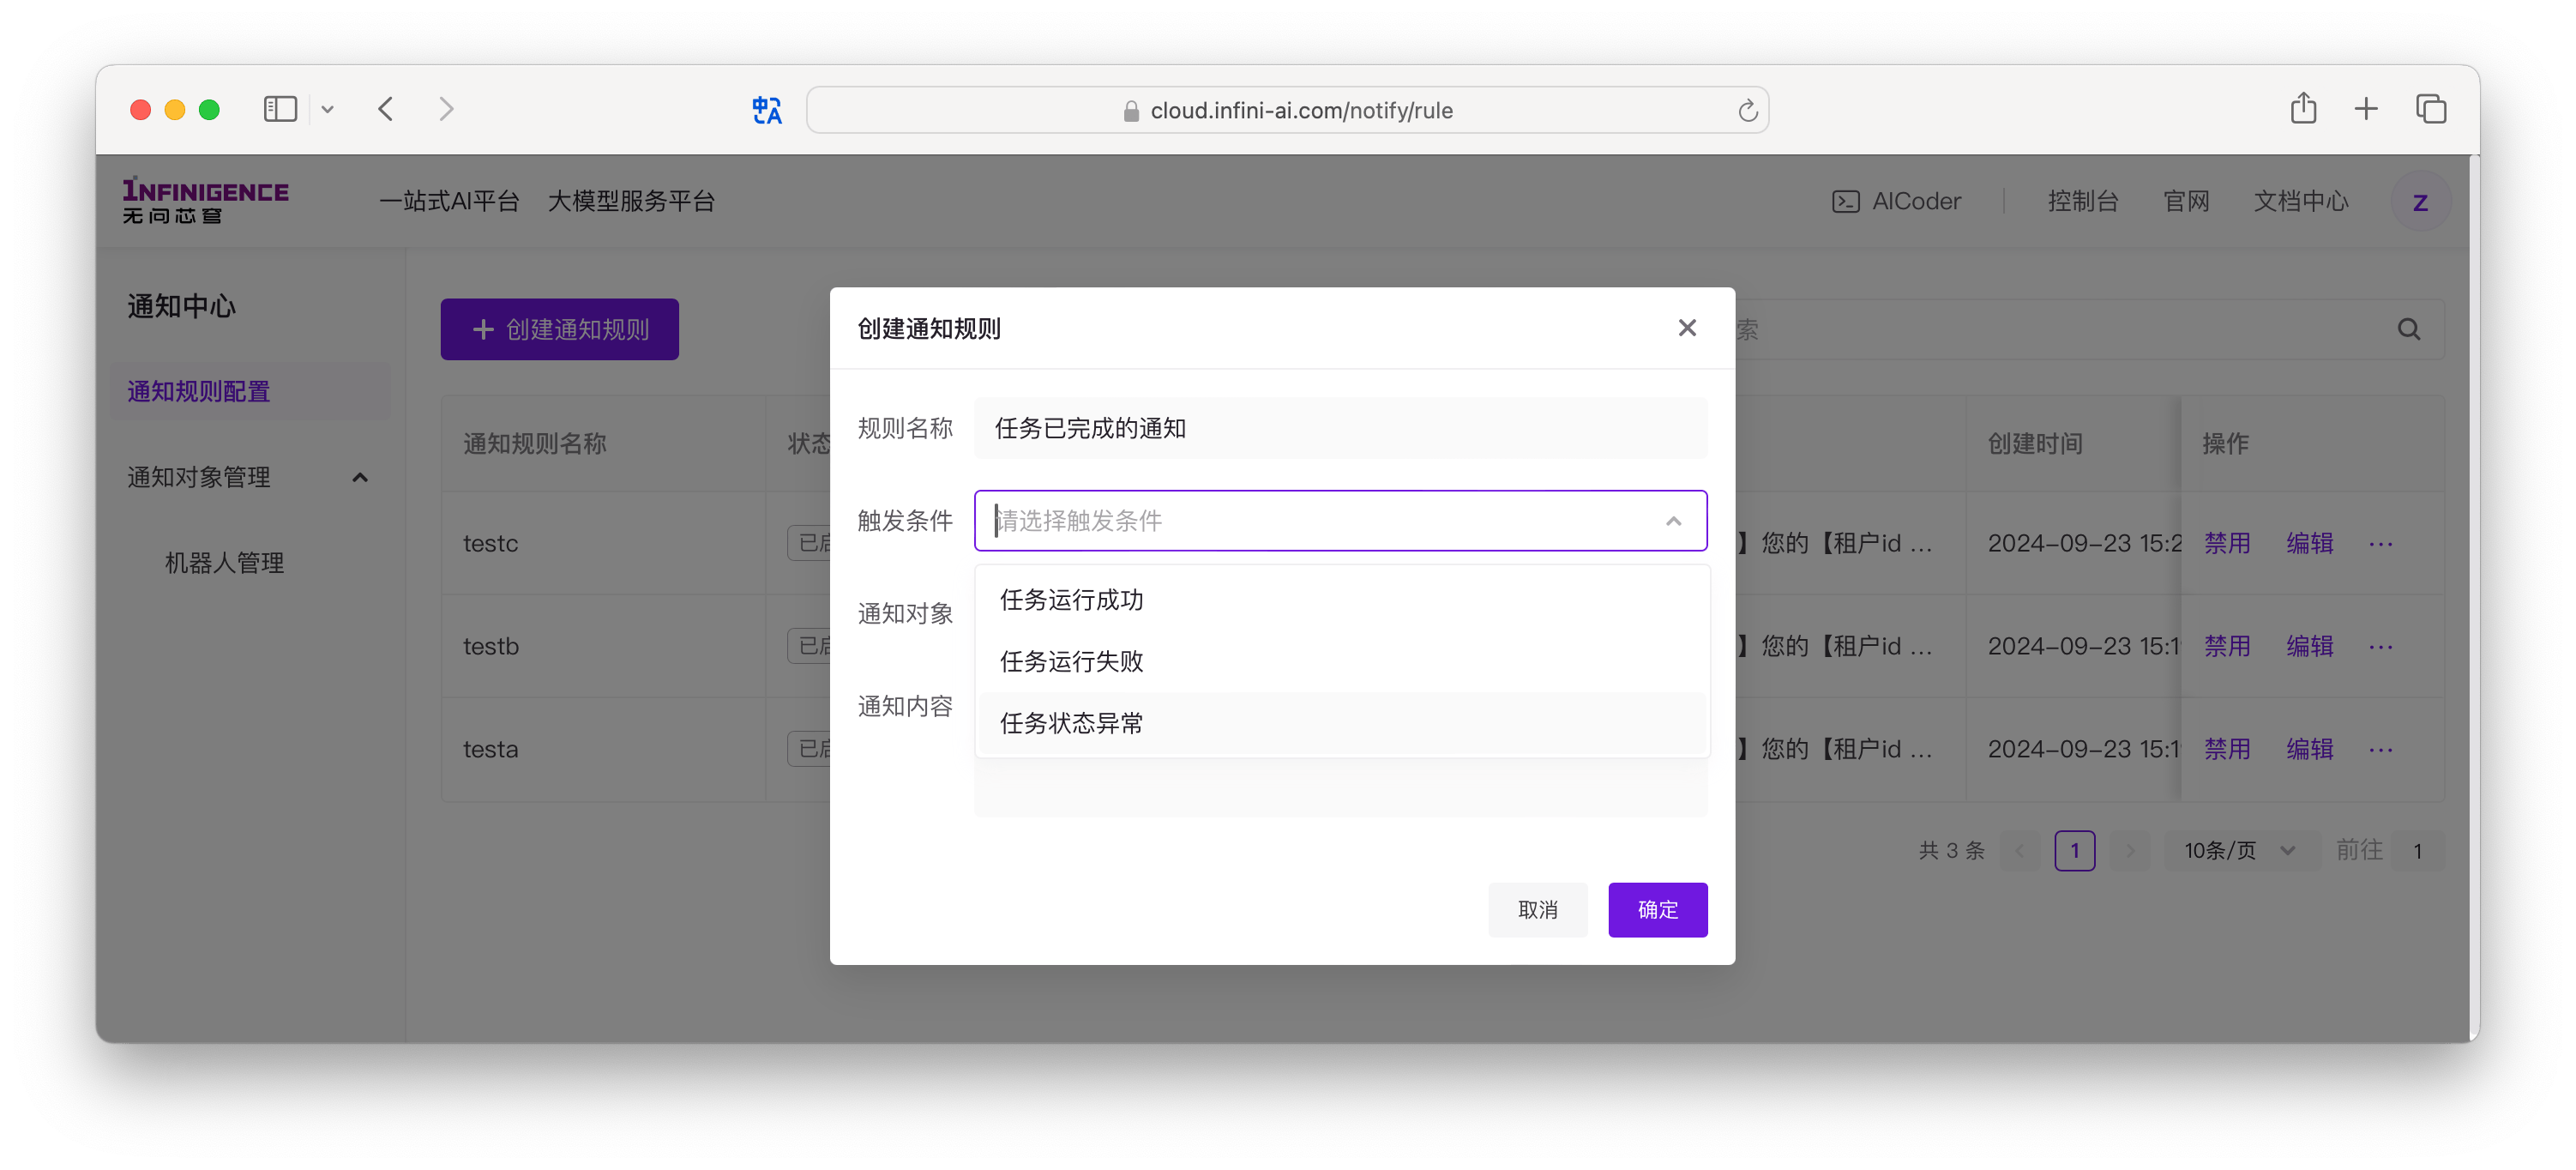The width and height of the screenshot is (2576, 1170).
Task: Go forward with the Safari forward arrow
Action: [446, 109]
